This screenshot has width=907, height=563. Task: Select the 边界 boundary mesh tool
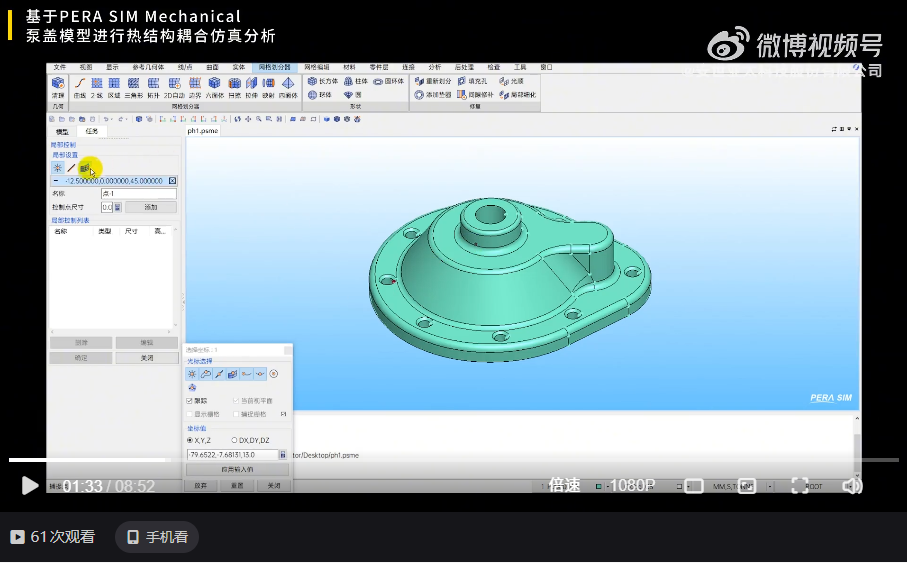click(195, 87)
